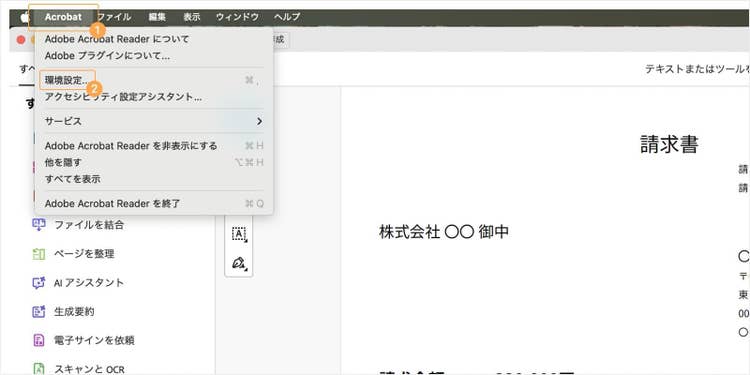Viewport: 750px width, 375px height.
Task: Open AI アシスタント
Action: coord(89,283)
